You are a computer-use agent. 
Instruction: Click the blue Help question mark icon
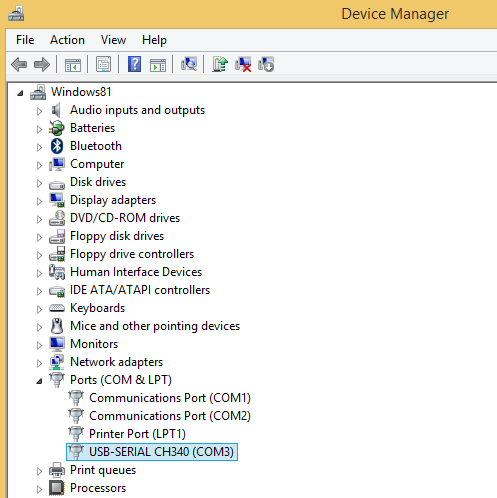tap(134, 64)
